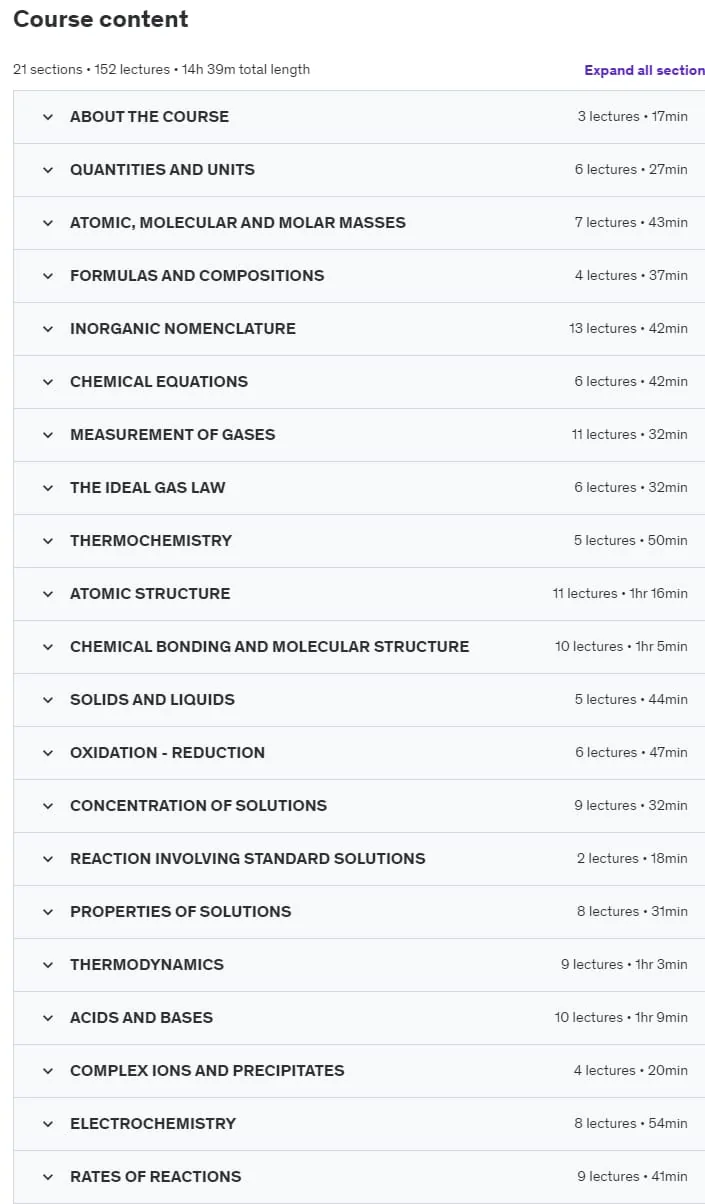Click the chevron icon next to FORMULAS AND COMPOSITIONS
The height and width of the screenshot is (1204, 705).
pyautogui.click(x=47, y=276)
